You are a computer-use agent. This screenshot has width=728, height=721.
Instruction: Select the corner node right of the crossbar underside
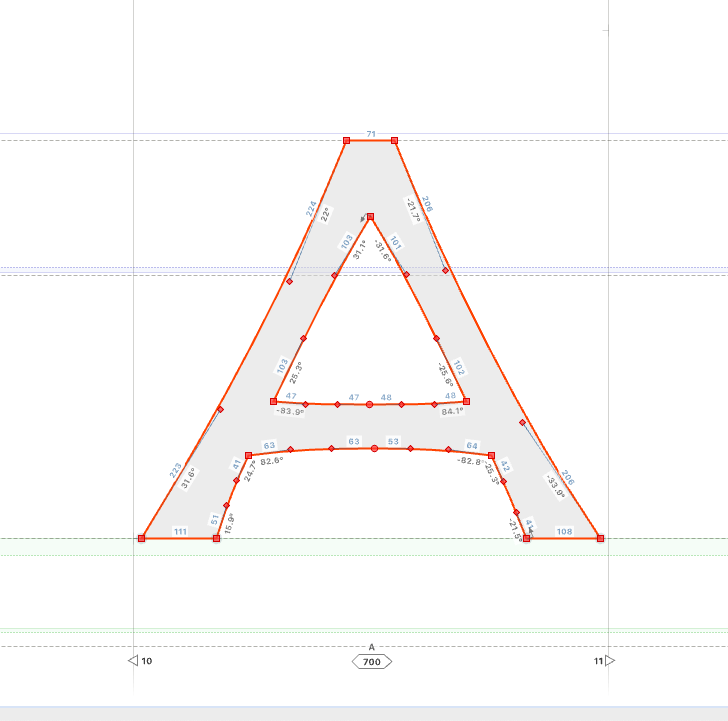[491, 455]
